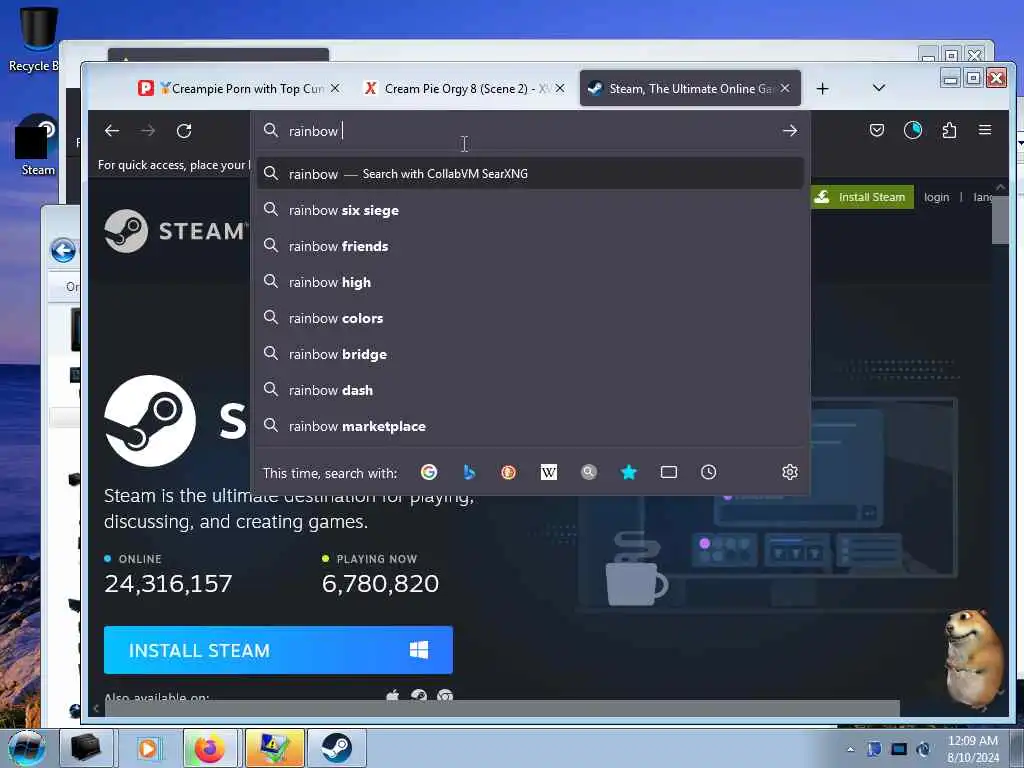Open the black trash can taskbar app
This screenshot has height=768, width=1024.
point(87,748)
